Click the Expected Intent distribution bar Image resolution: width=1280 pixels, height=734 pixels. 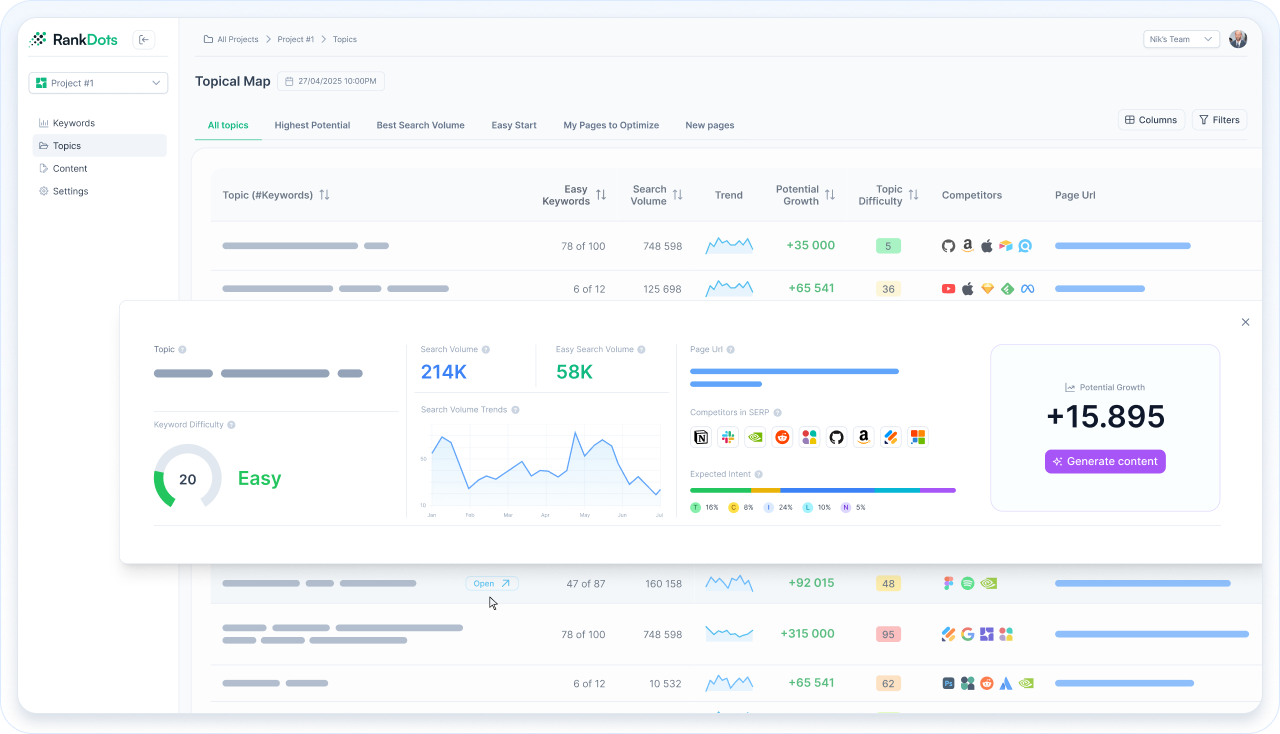point(822,490)
